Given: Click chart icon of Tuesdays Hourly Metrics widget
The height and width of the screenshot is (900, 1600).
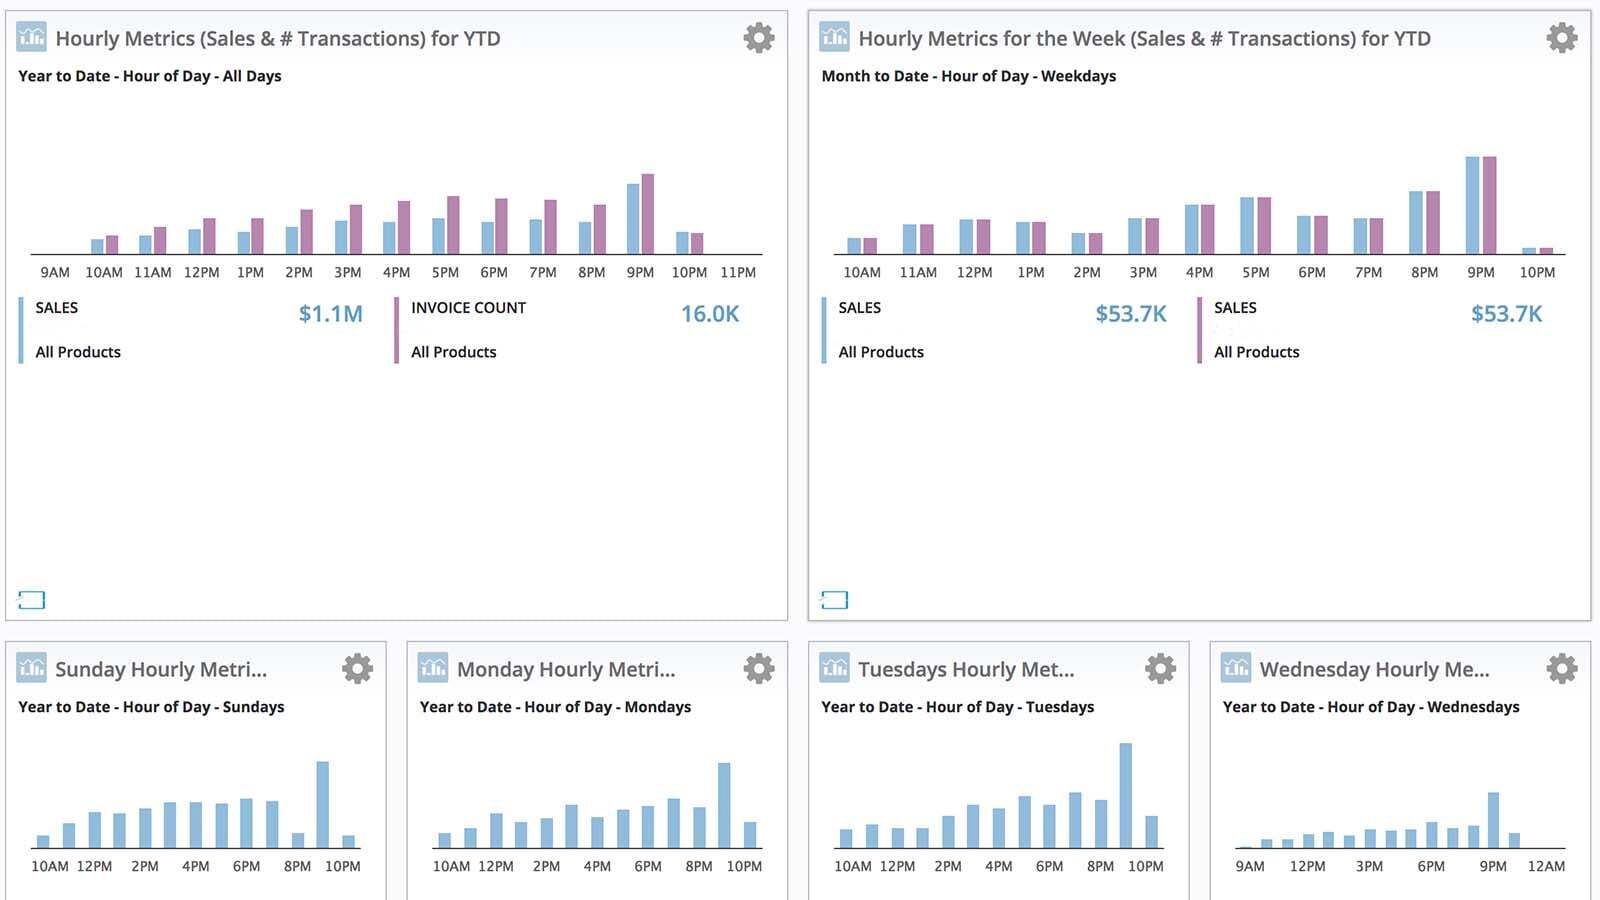Looking at the screenshot, I should tap(835, 668).
